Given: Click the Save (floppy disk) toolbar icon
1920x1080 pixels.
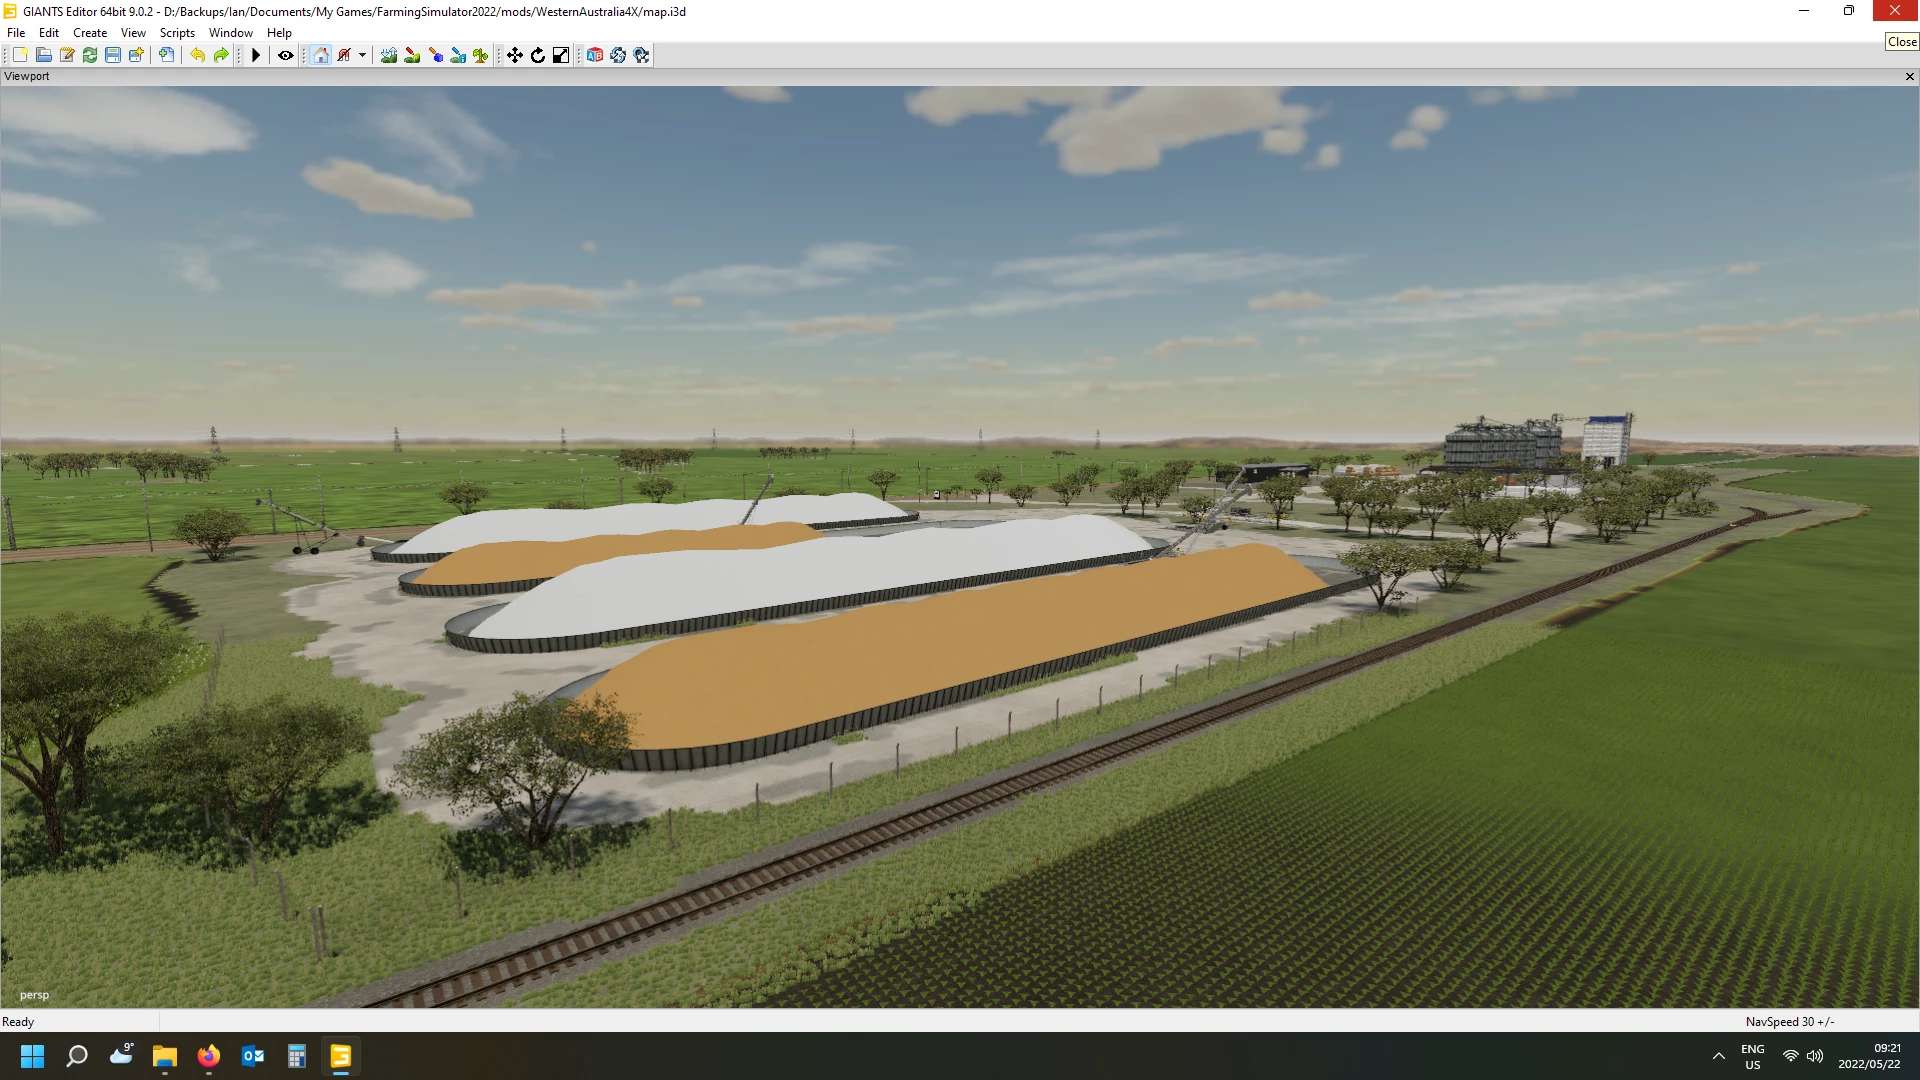Looking at the screenshot, I should click(x=113, y=55).
